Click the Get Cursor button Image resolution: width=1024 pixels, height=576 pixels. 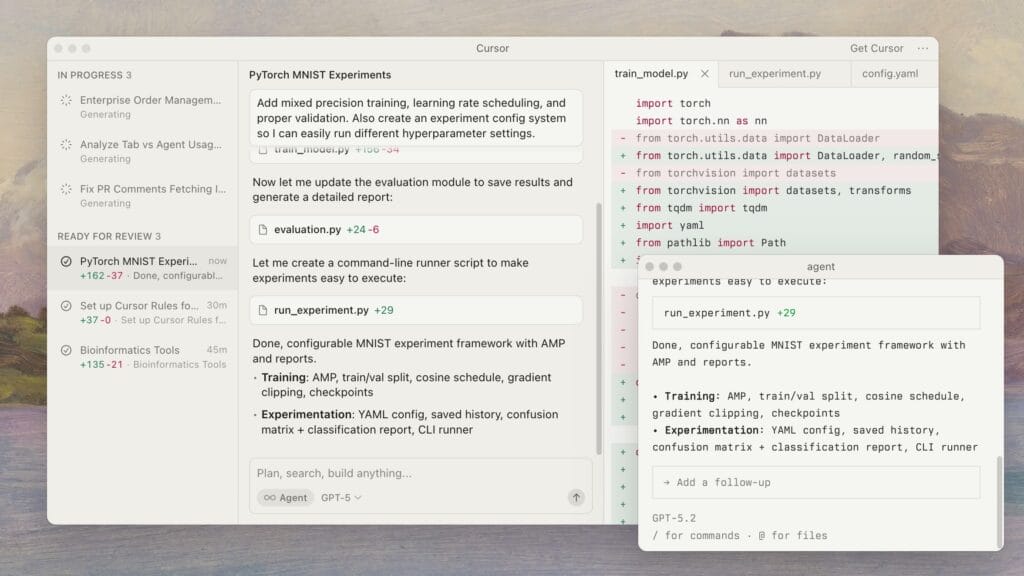(x=876, y=48)
